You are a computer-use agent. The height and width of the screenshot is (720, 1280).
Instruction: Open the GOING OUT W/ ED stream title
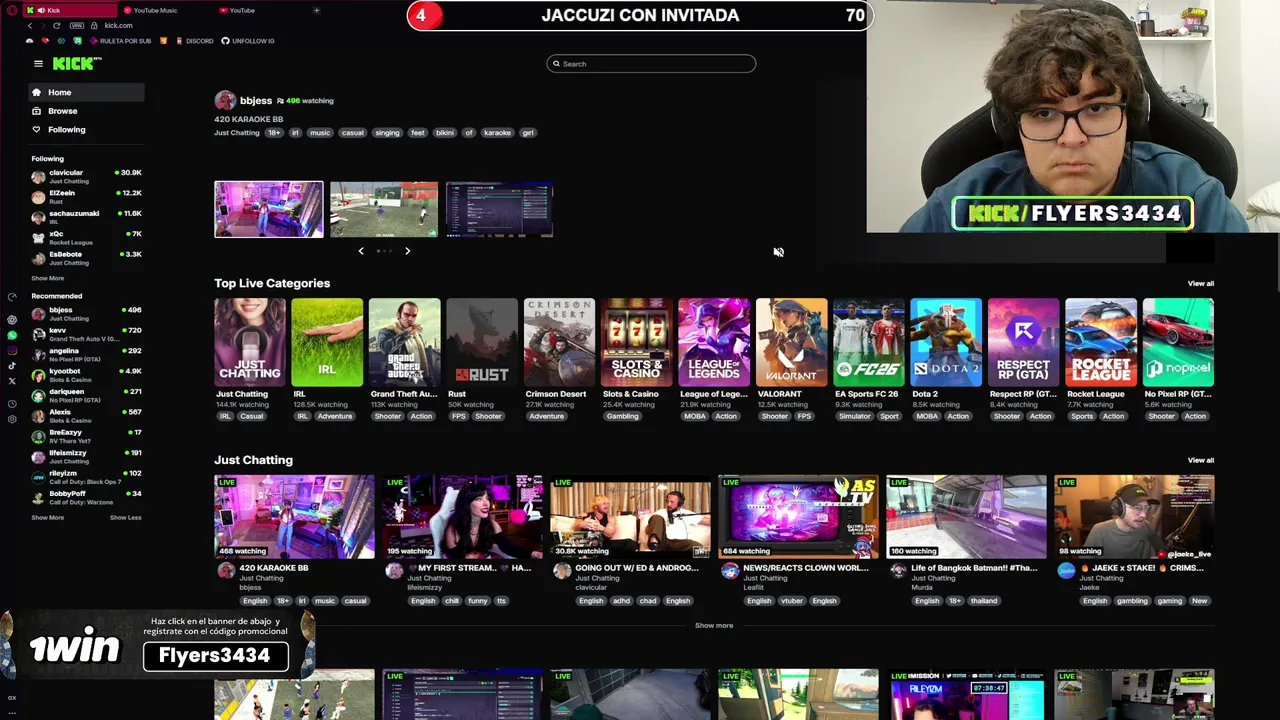636,568
